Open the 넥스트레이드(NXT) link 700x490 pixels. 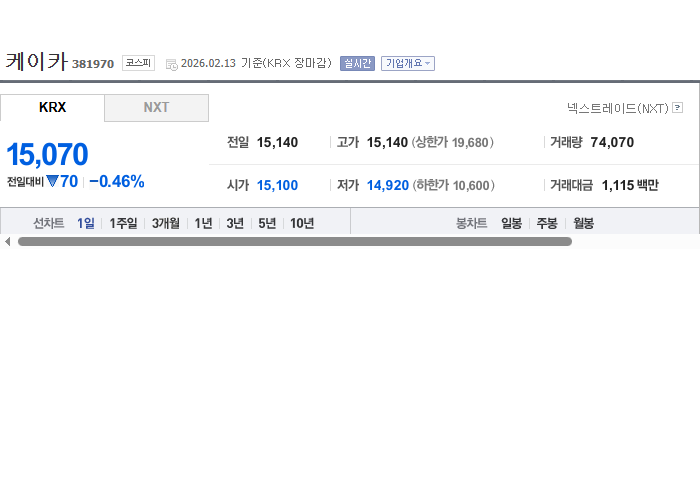(x=618, y=108)
